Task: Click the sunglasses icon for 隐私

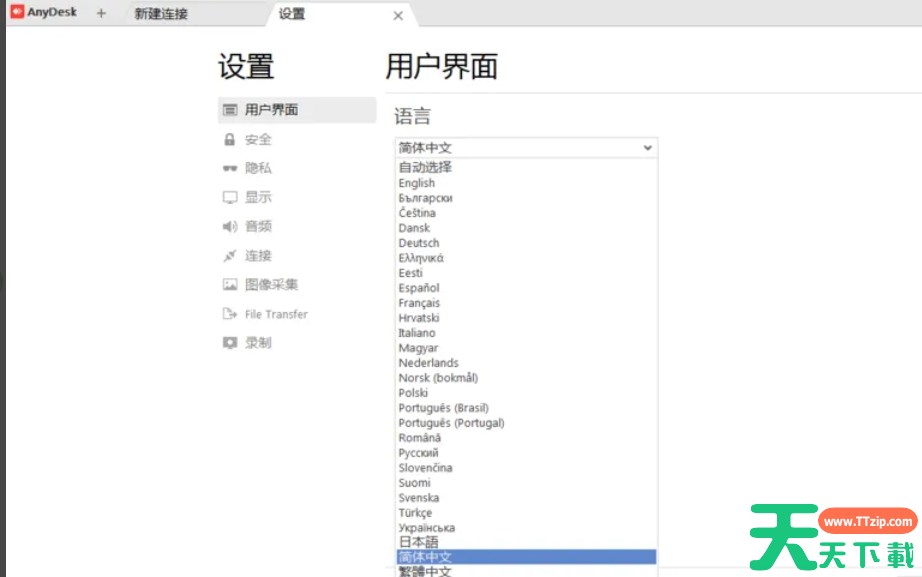Action: pyautogui.click(x=230, y=168)
